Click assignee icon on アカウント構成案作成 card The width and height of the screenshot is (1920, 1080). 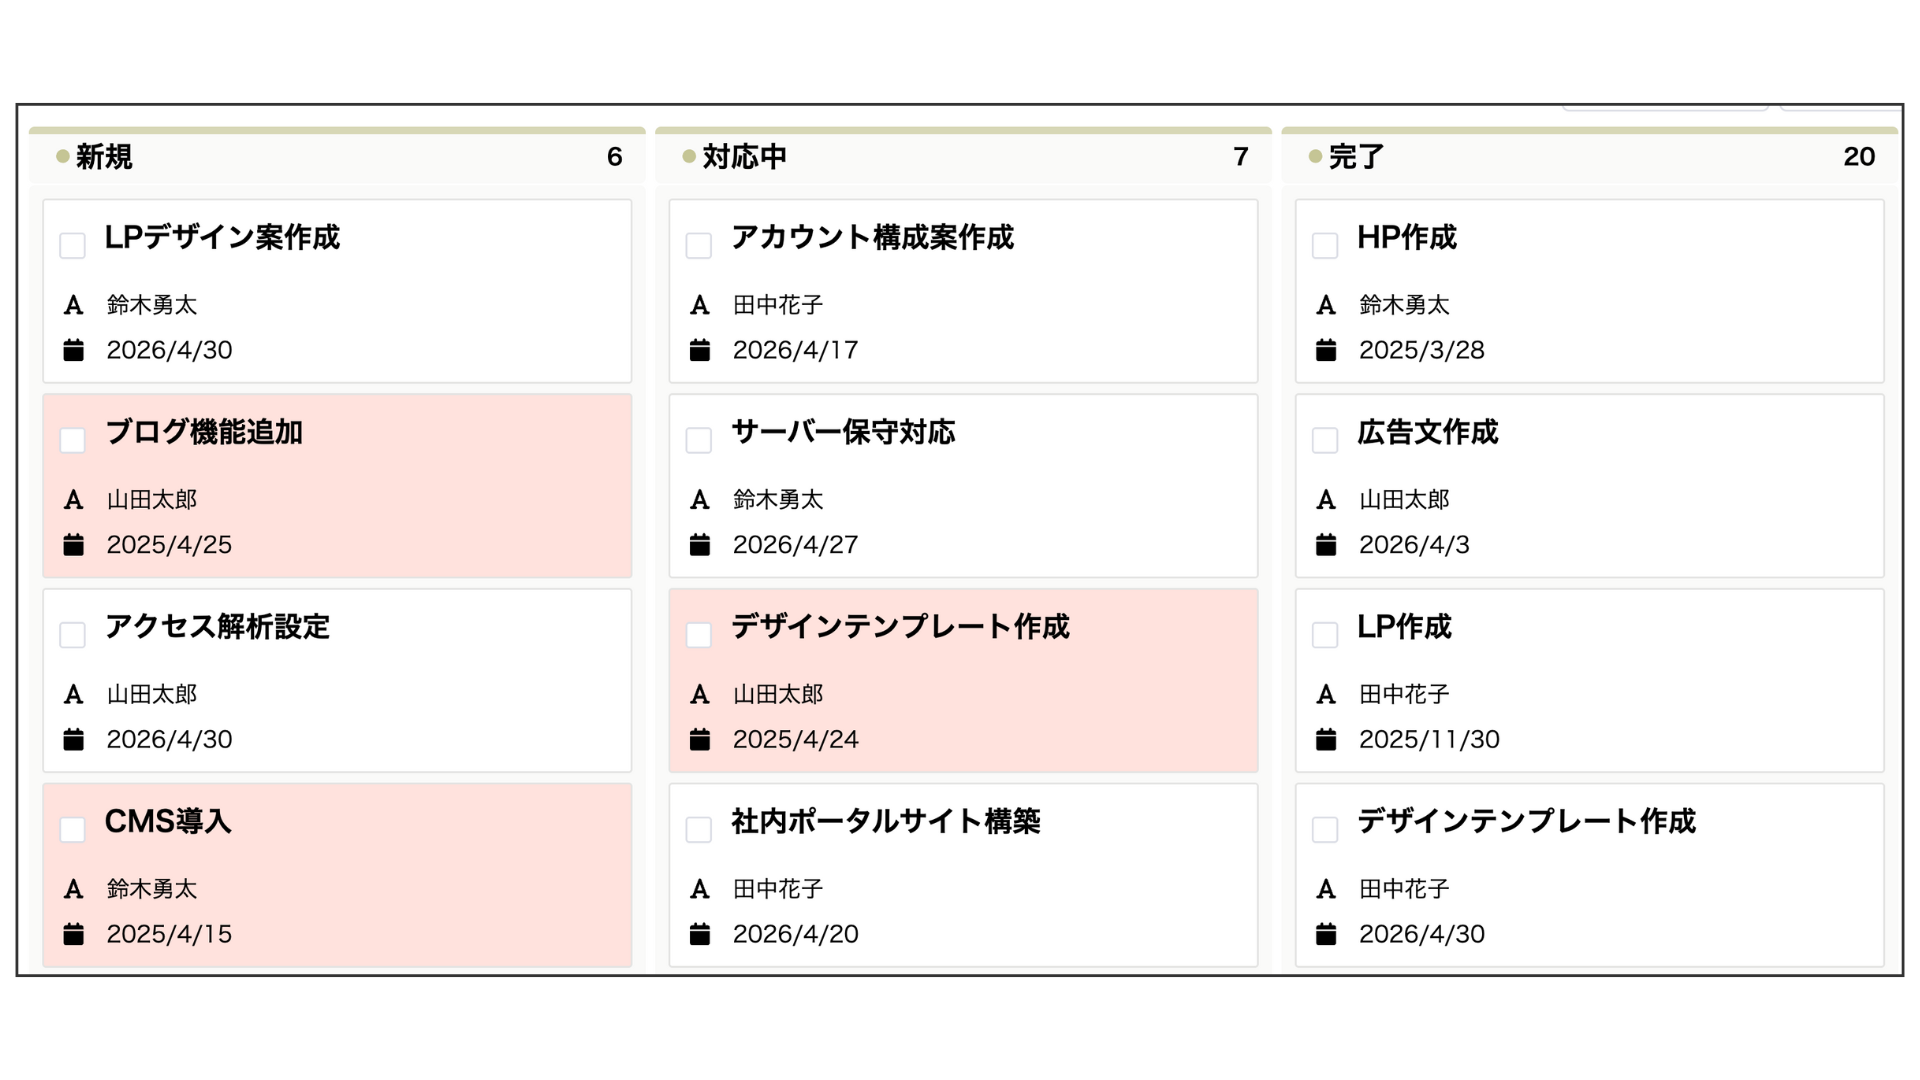[699, 305]
